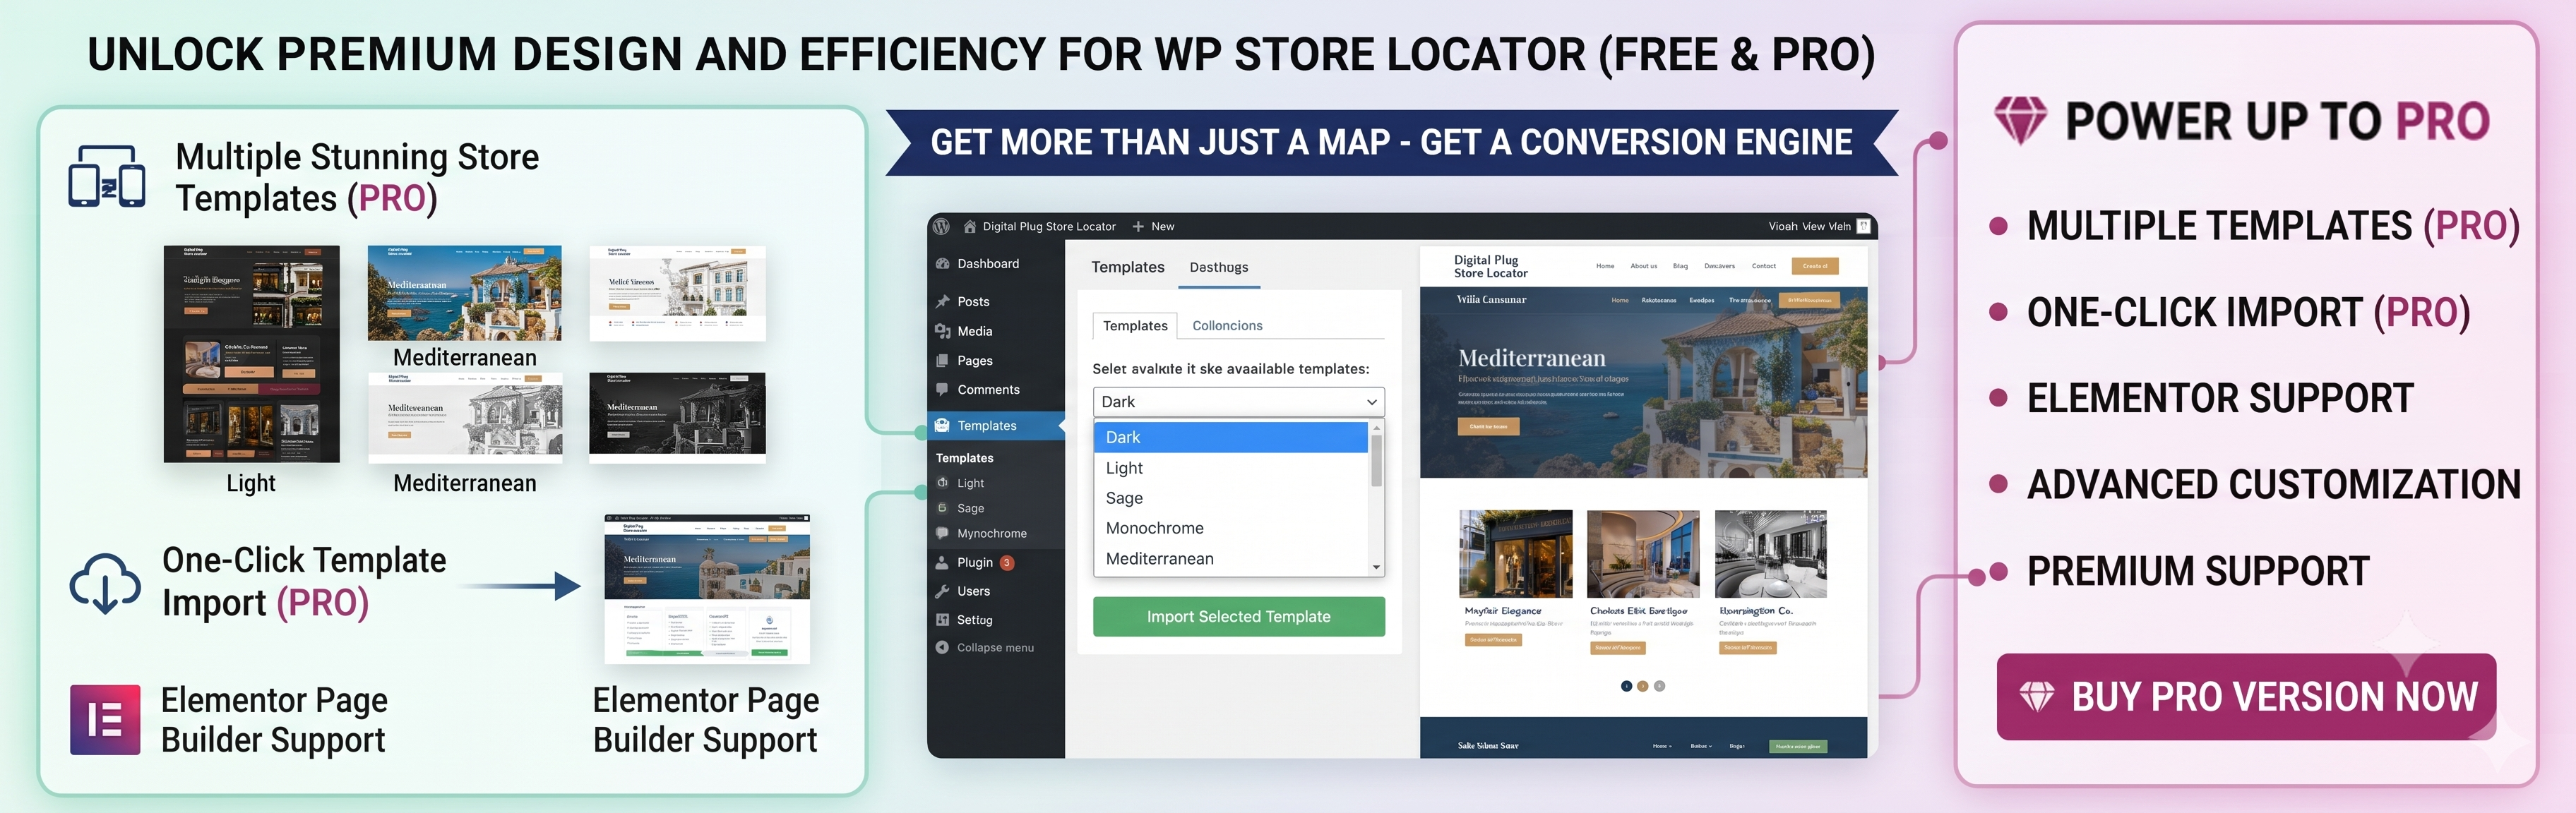Viewport: 2576px width, 813px height.
Task: Click the One-Click Import template preview thumbnail
Action: [x=707, y=589]
